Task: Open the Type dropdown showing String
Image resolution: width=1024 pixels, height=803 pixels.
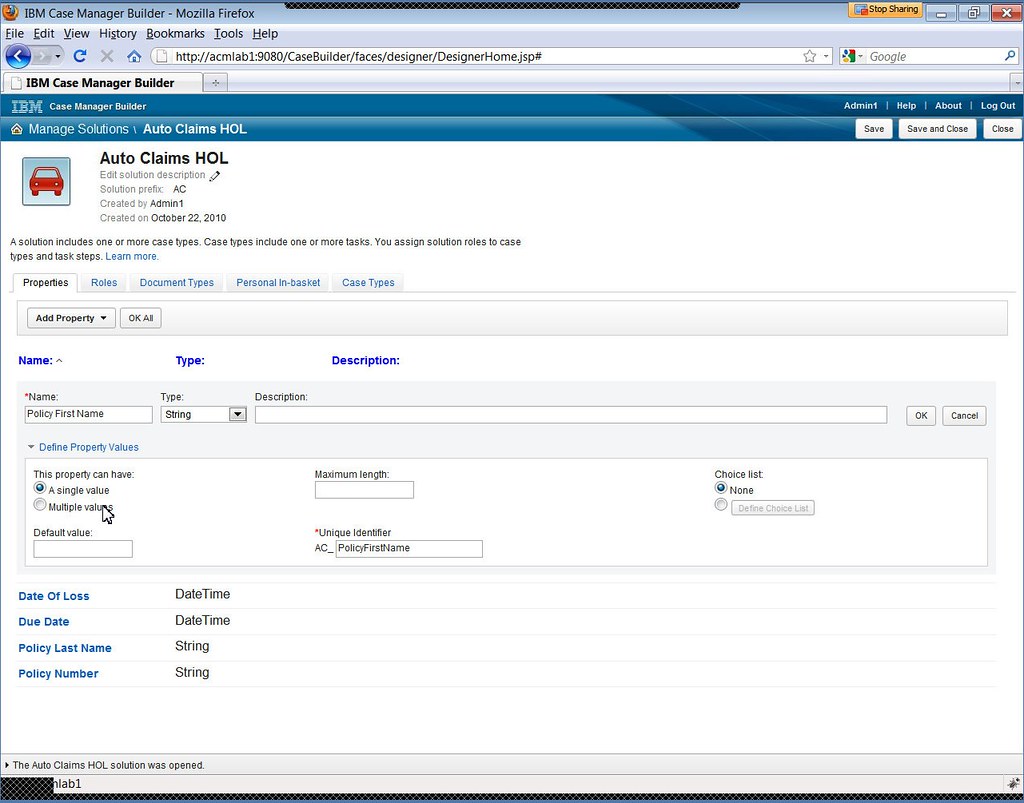Action: pyautogui.click(x=237, y=414)
